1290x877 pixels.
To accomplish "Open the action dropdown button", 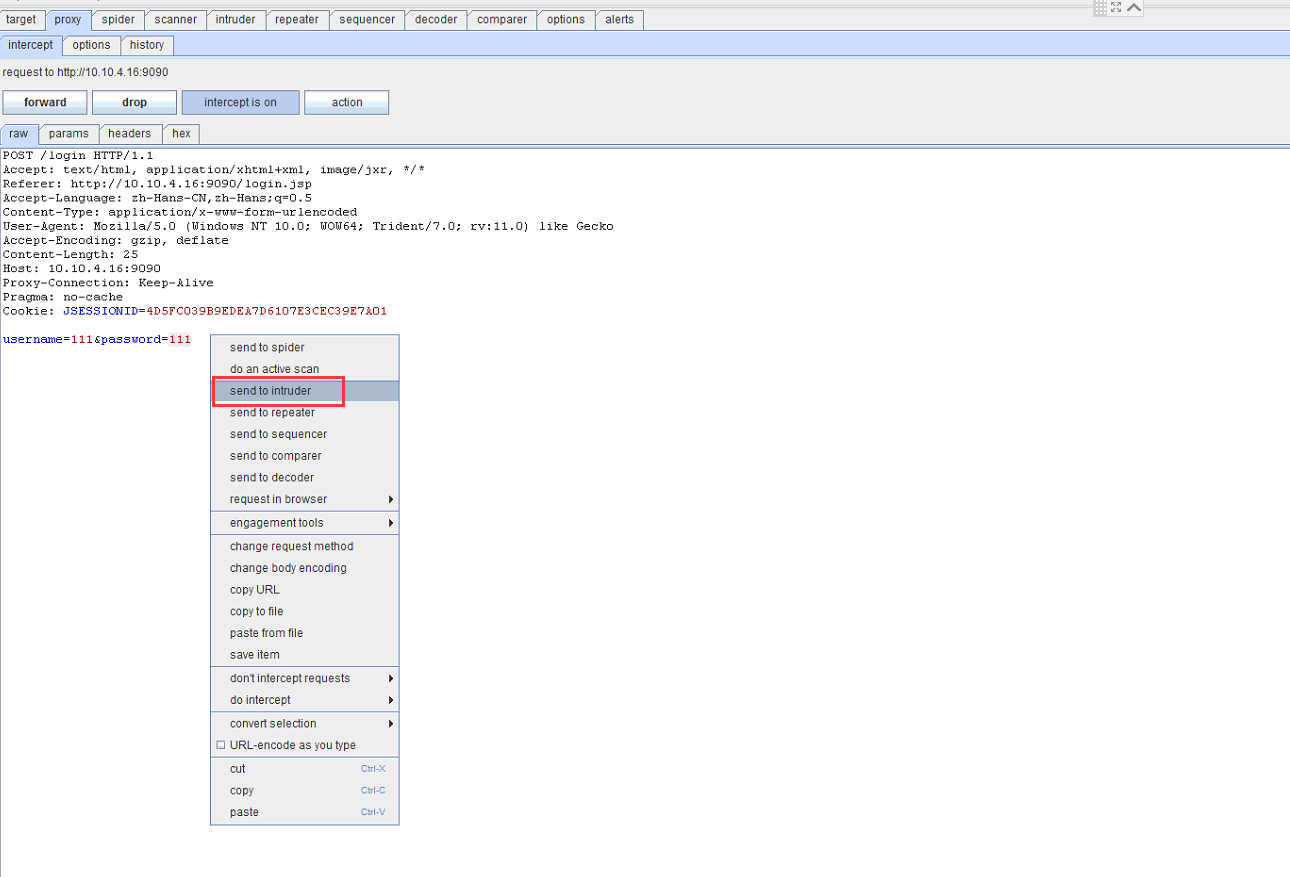I will (x=346, y=102).
